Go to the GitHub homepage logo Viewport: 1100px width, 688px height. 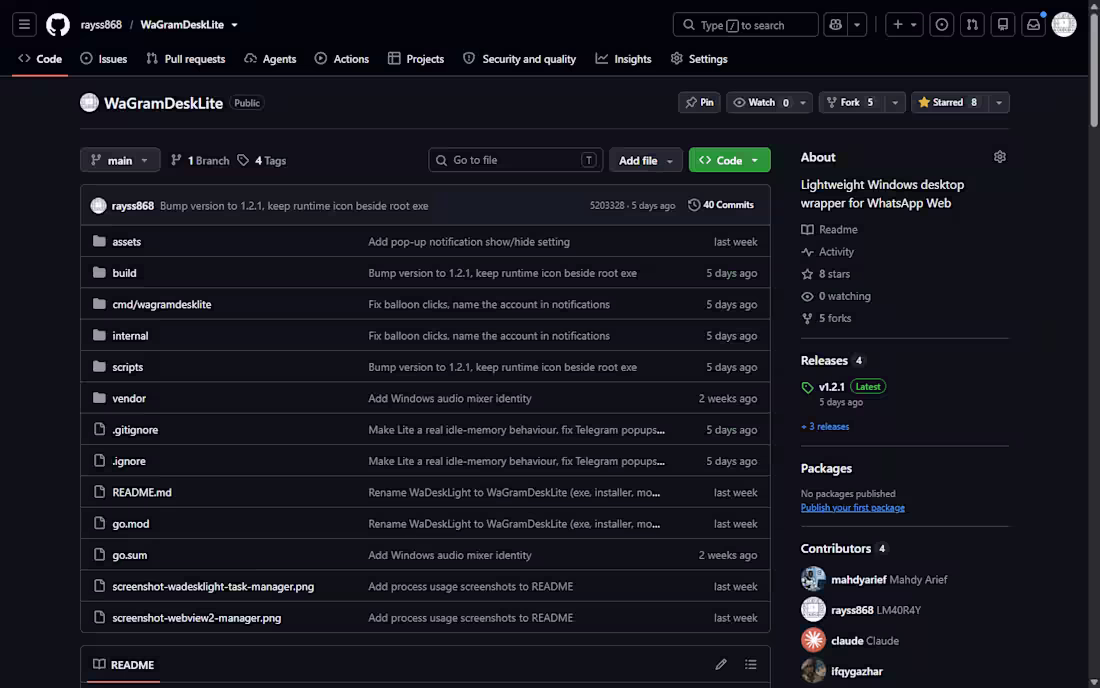point(58,25)
